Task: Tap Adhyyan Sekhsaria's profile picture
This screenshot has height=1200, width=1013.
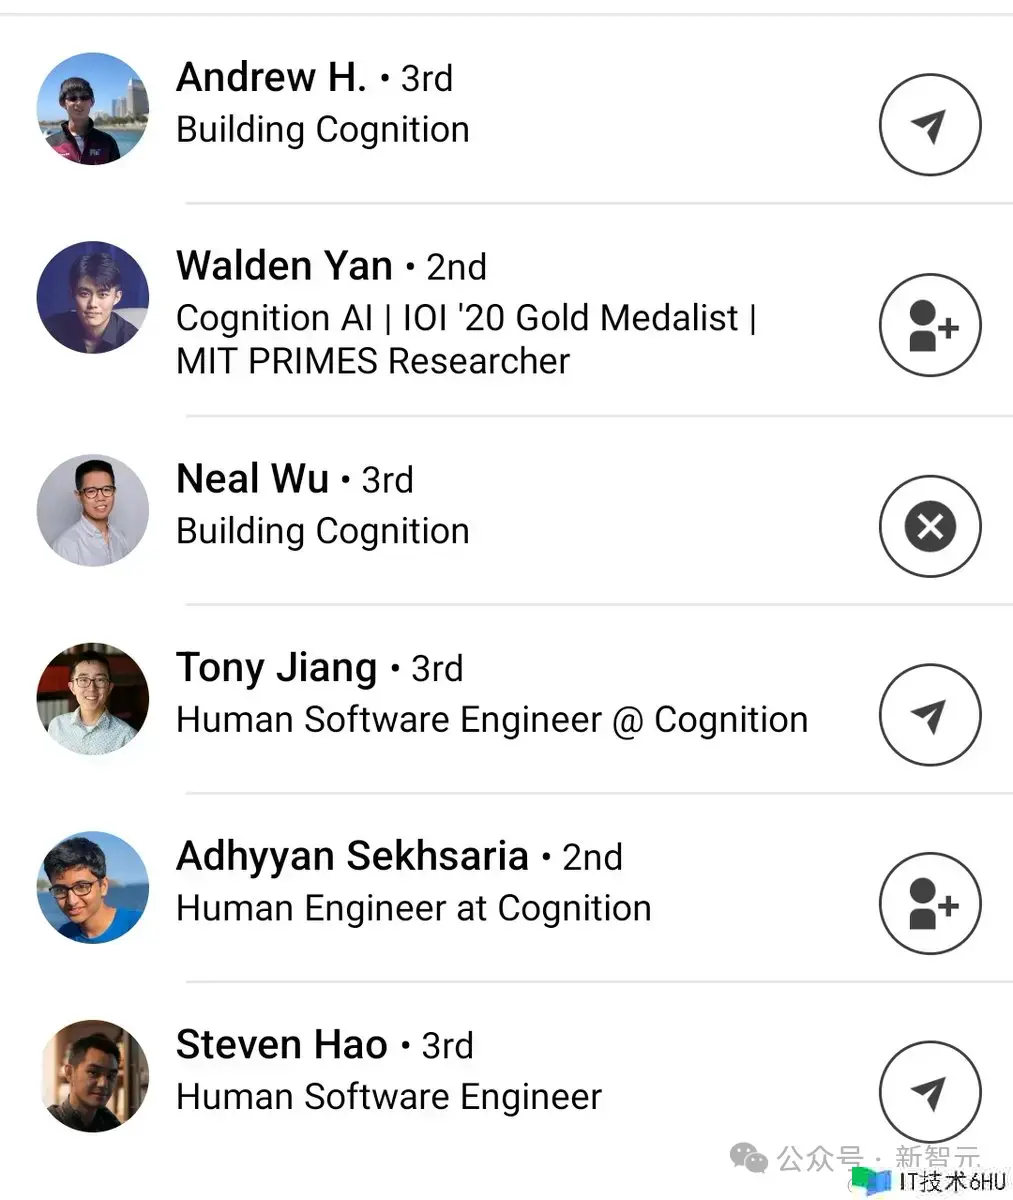Action: pos(92,887)
